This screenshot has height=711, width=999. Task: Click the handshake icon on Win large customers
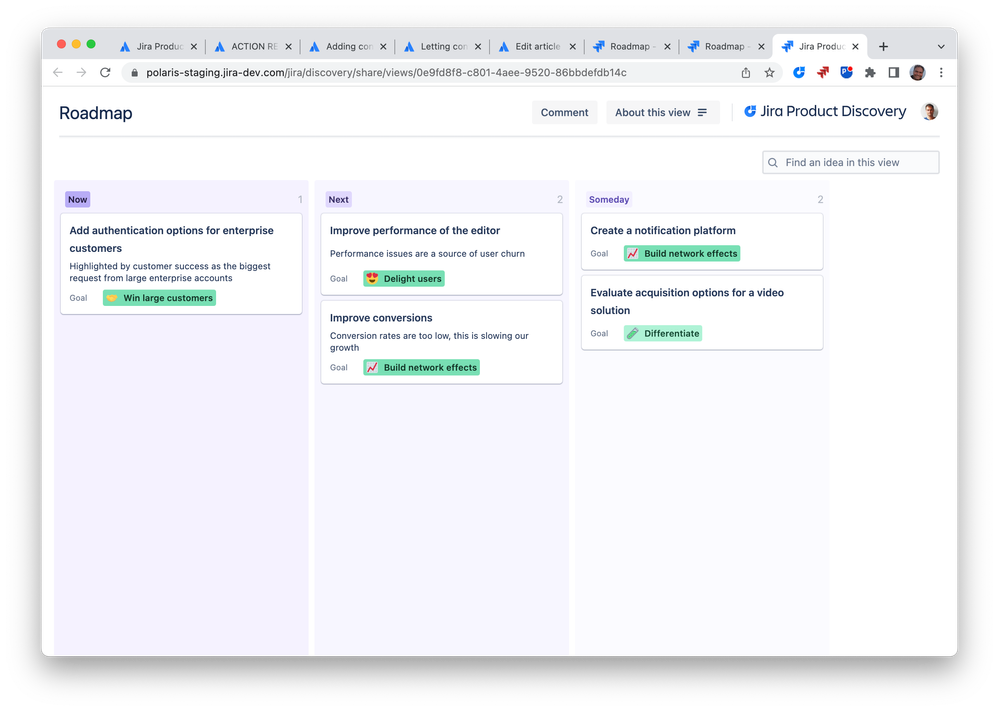(x=111, y=298)
